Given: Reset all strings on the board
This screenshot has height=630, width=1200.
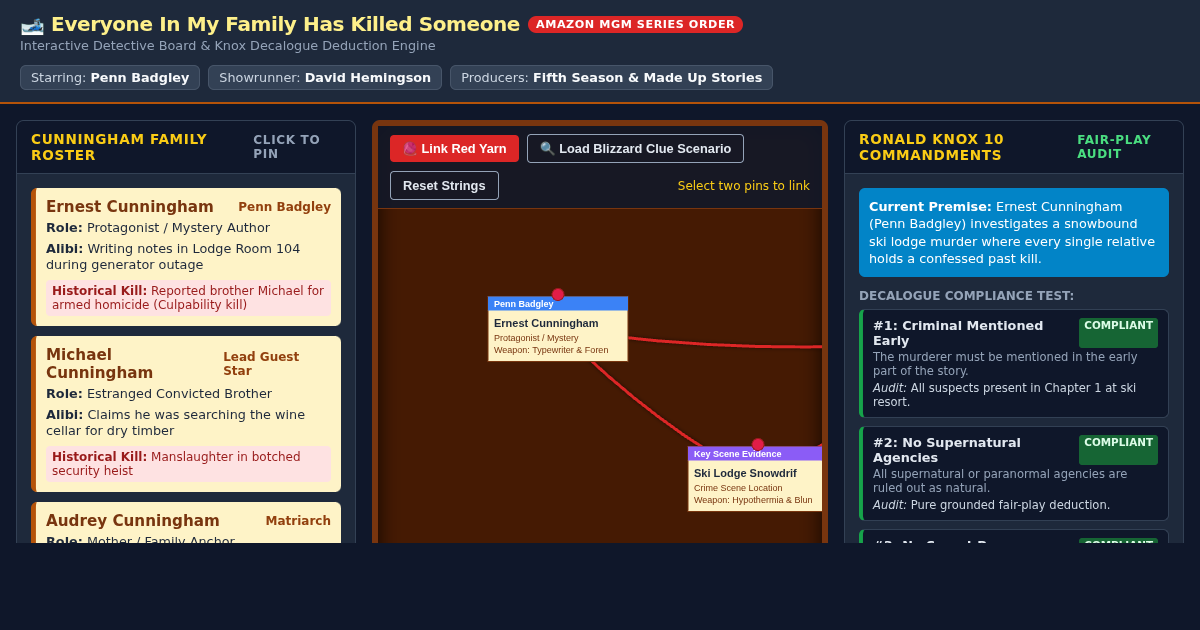Looking at the screenshot, I should 444,185.
